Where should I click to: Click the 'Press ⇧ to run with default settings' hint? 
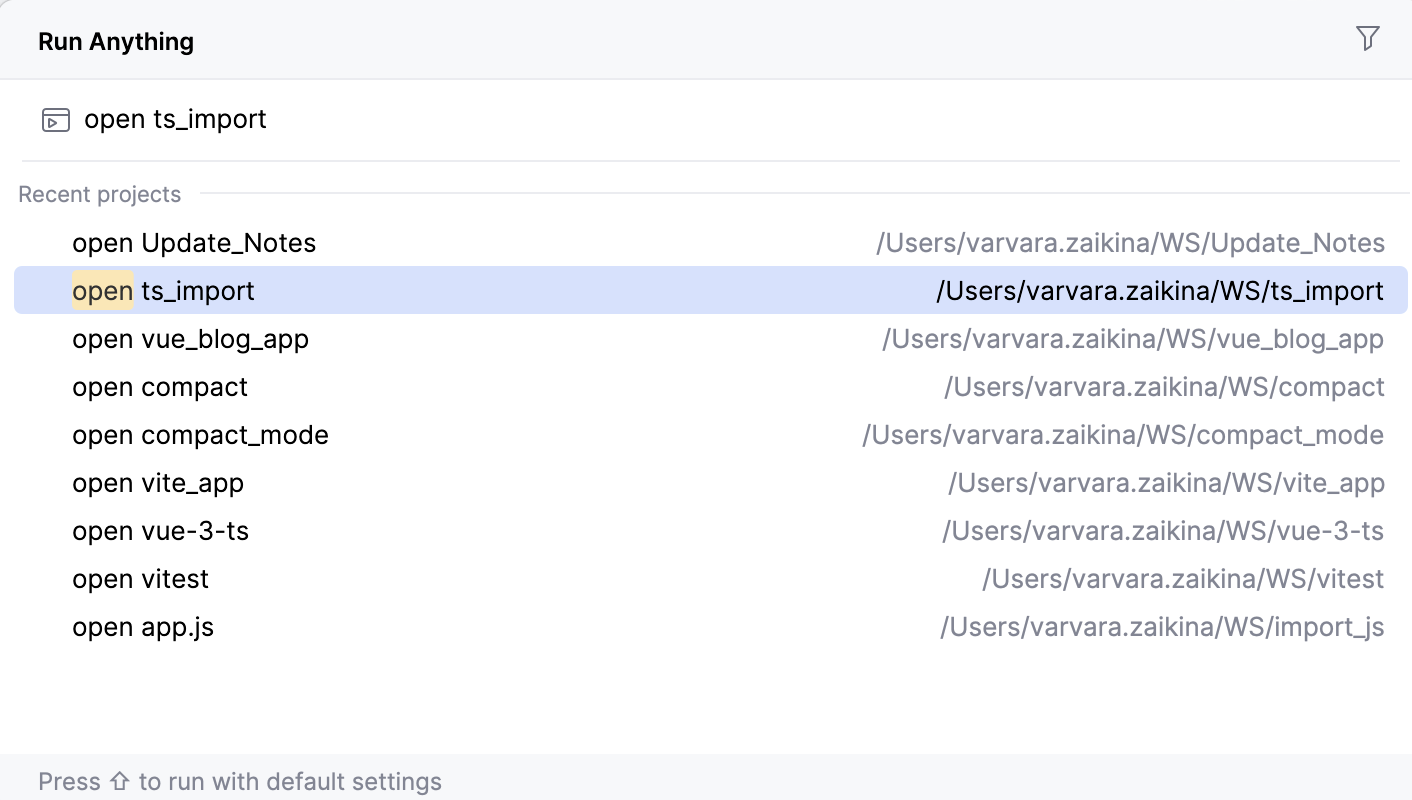coord(240,781)
